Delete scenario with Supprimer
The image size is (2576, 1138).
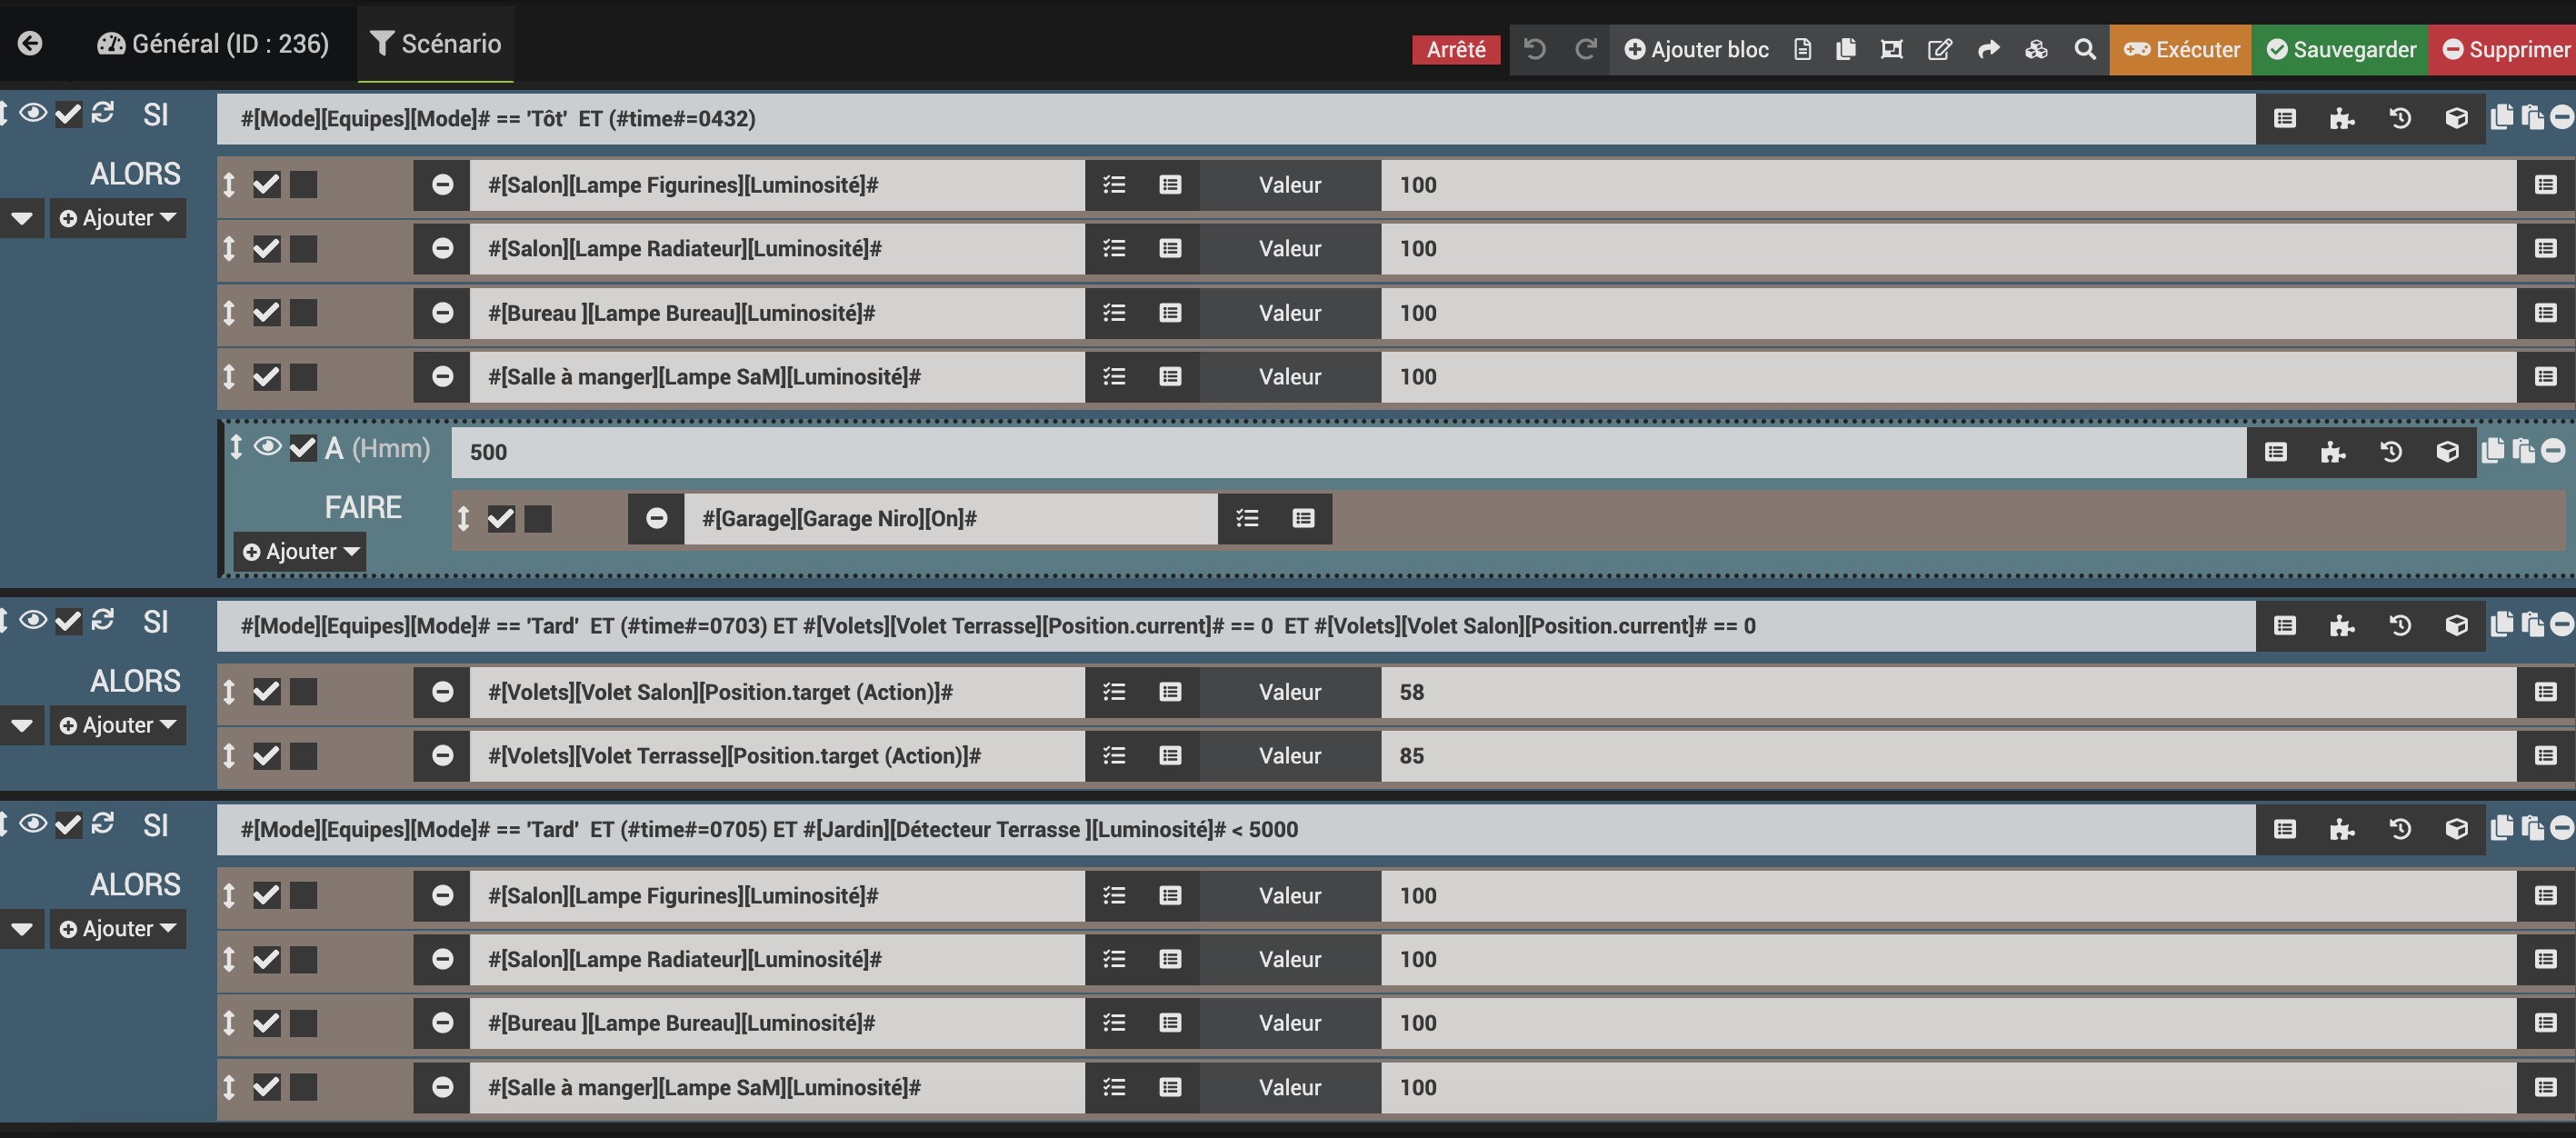click(2502, 49)
